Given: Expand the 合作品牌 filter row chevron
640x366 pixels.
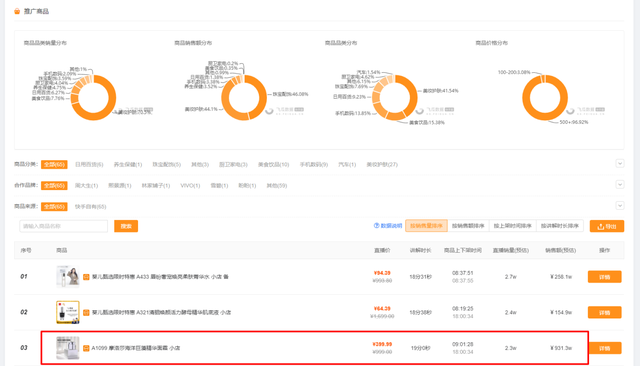Looking at the screenshot, I should pyautogui.click(x=620, y=184).
